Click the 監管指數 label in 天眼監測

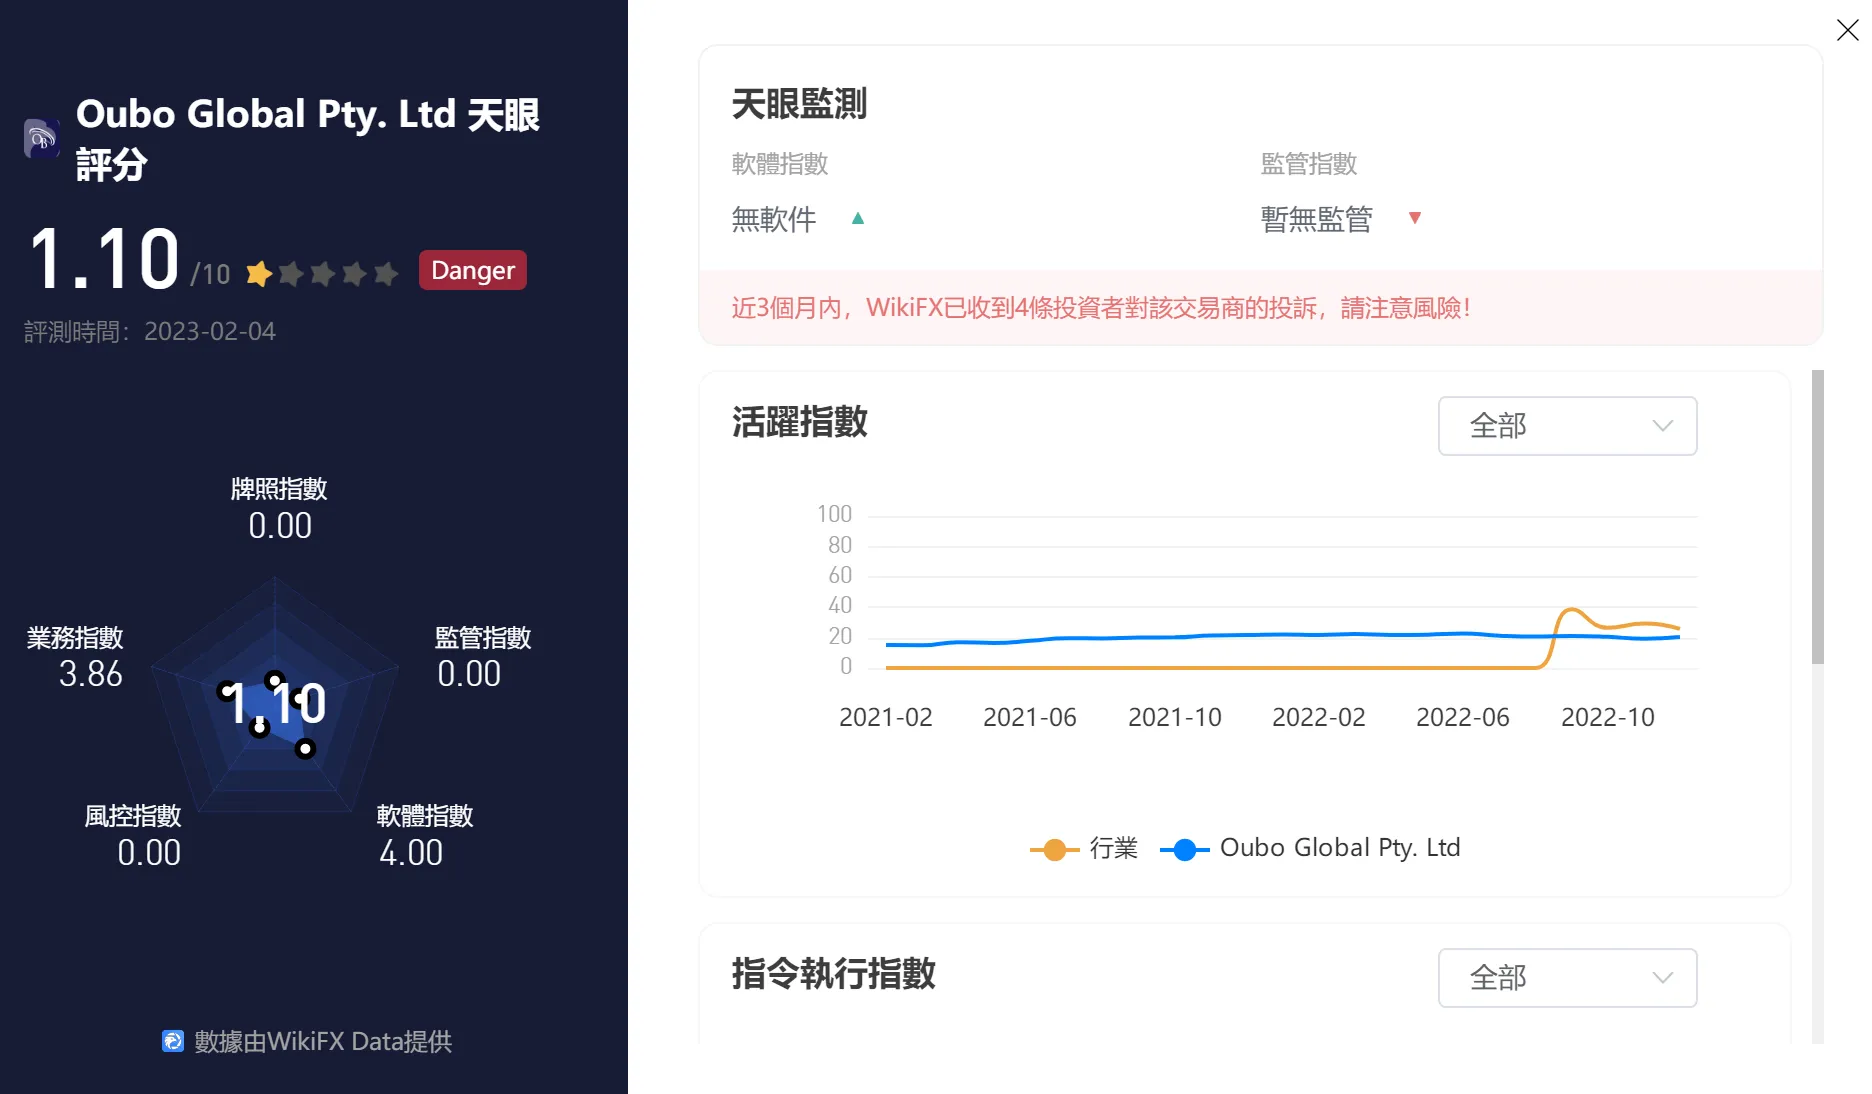pyautogui.click(x=1309, y=164)
